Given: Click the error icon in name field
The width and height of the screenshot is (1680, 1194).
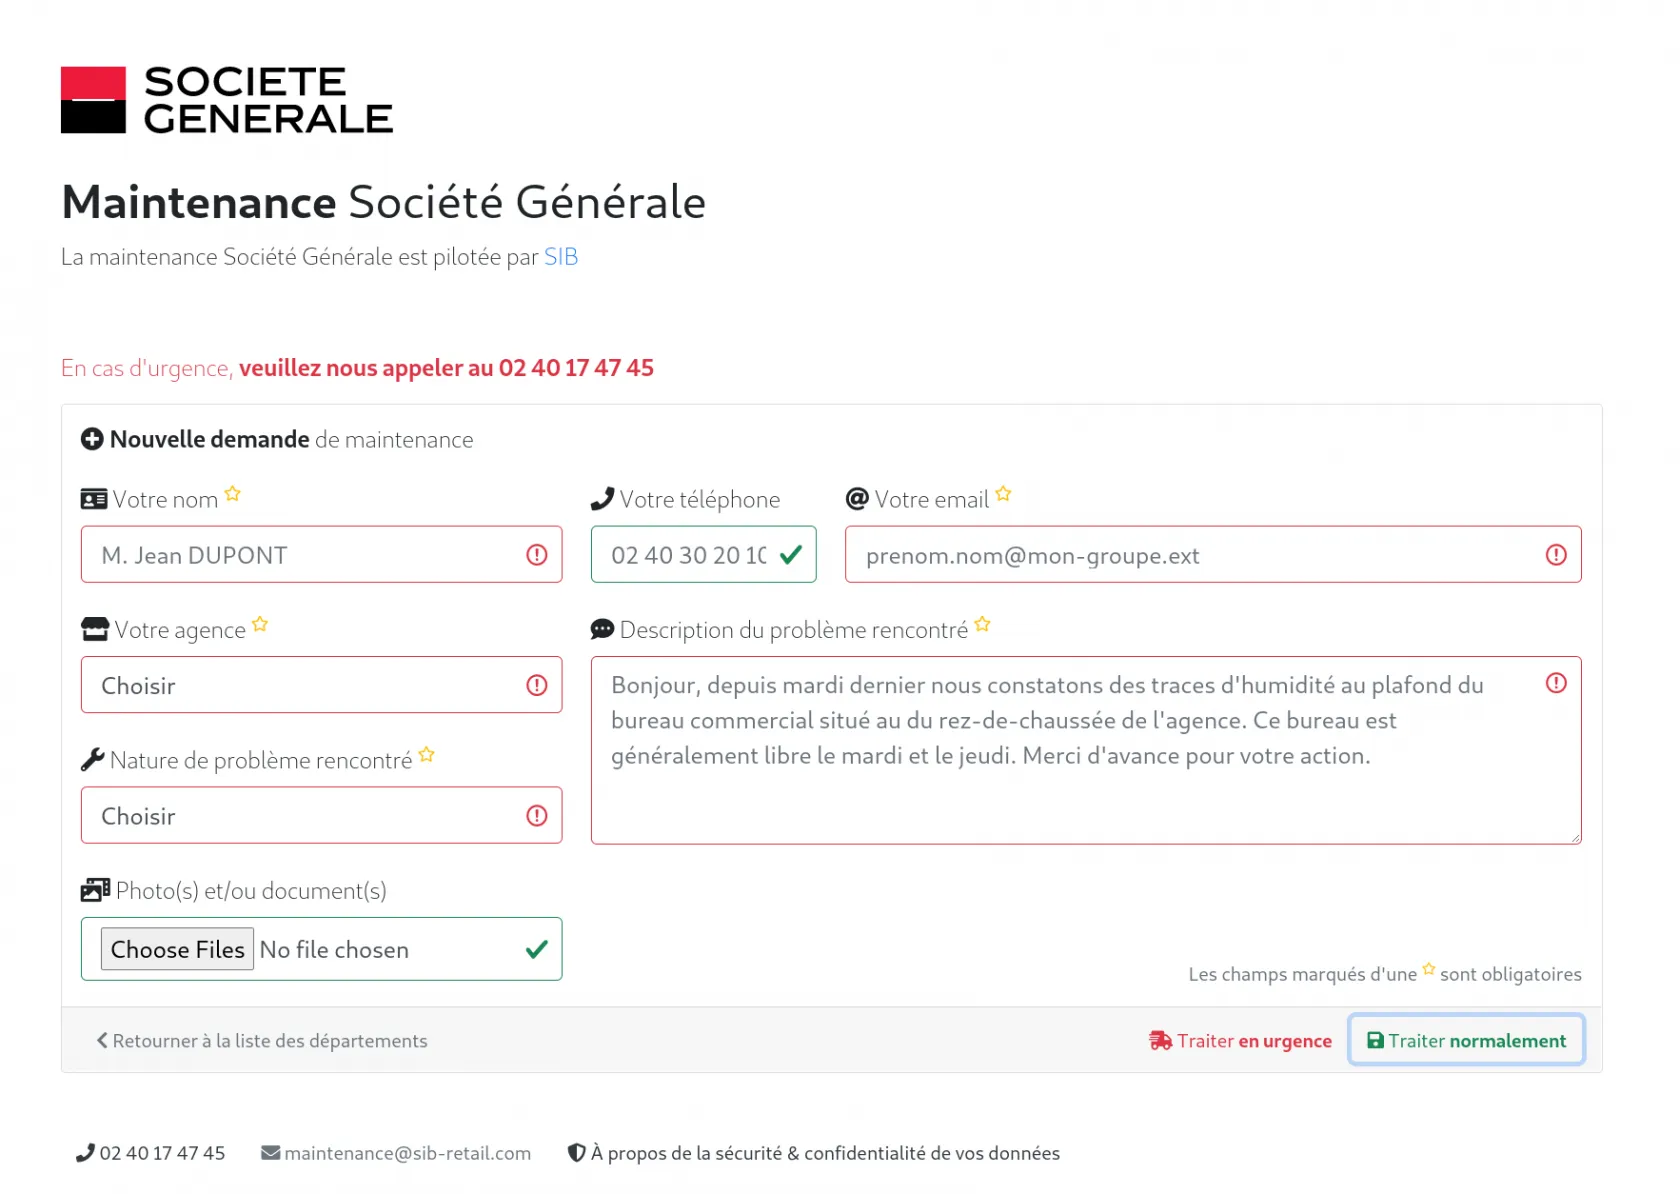Looking at the screenshot, I should coord(537,555).
